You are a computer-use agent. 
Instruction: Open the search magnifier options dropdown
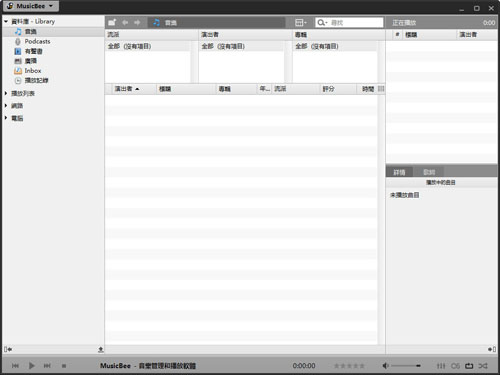pyautogui.click(x=322, y=22)
